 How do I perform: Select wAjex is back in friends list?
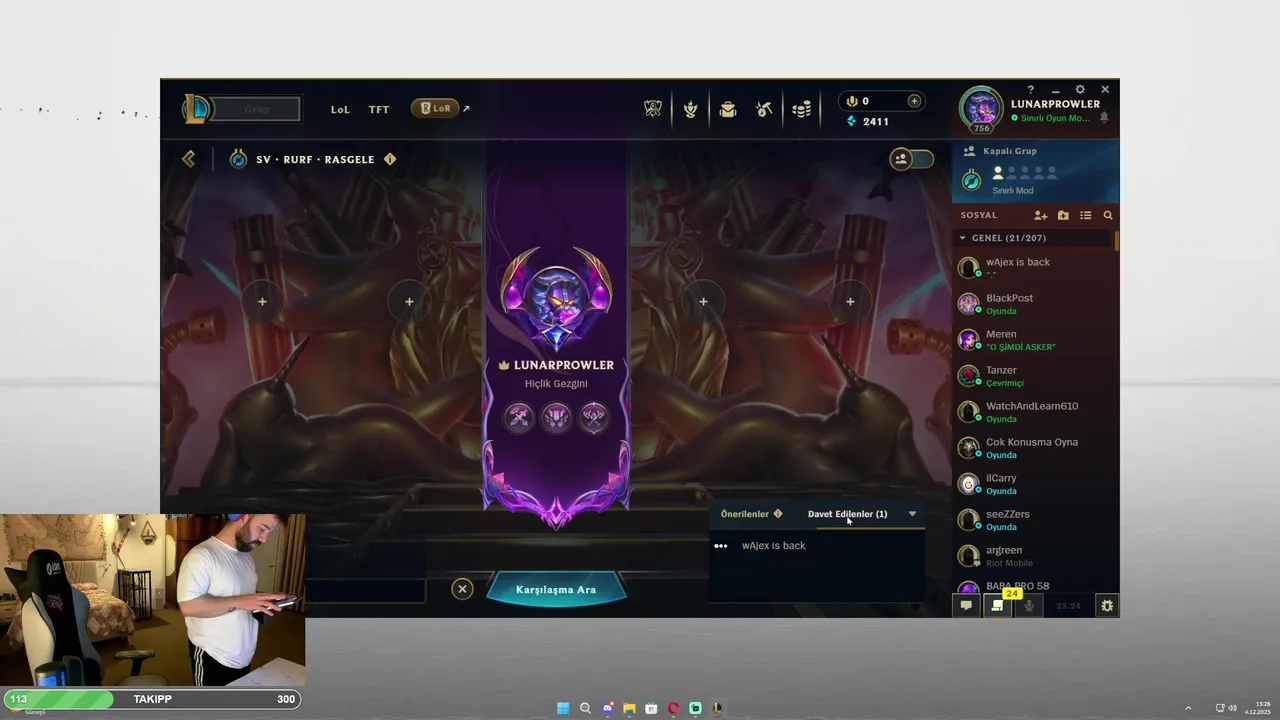[1035, 268]
